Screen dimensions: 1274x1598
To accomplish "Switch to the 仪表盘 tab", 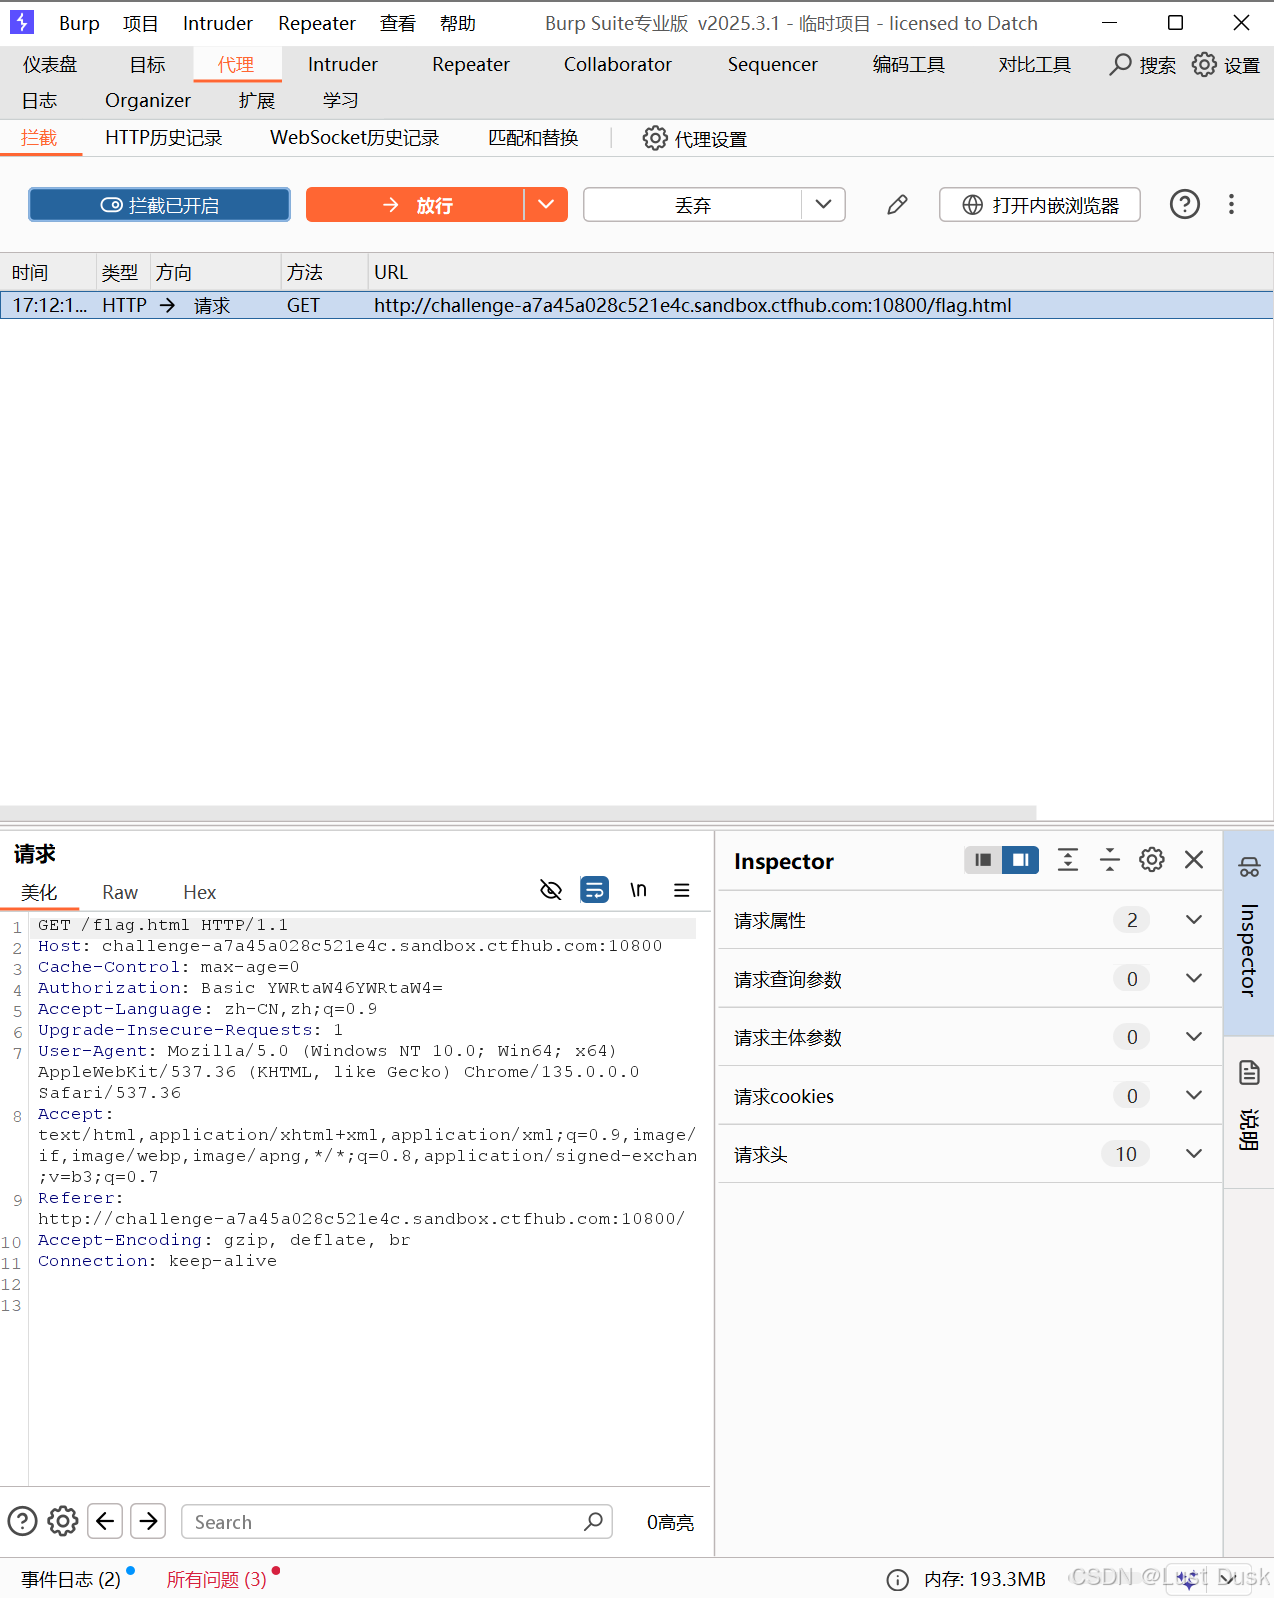I will point(50,64).
